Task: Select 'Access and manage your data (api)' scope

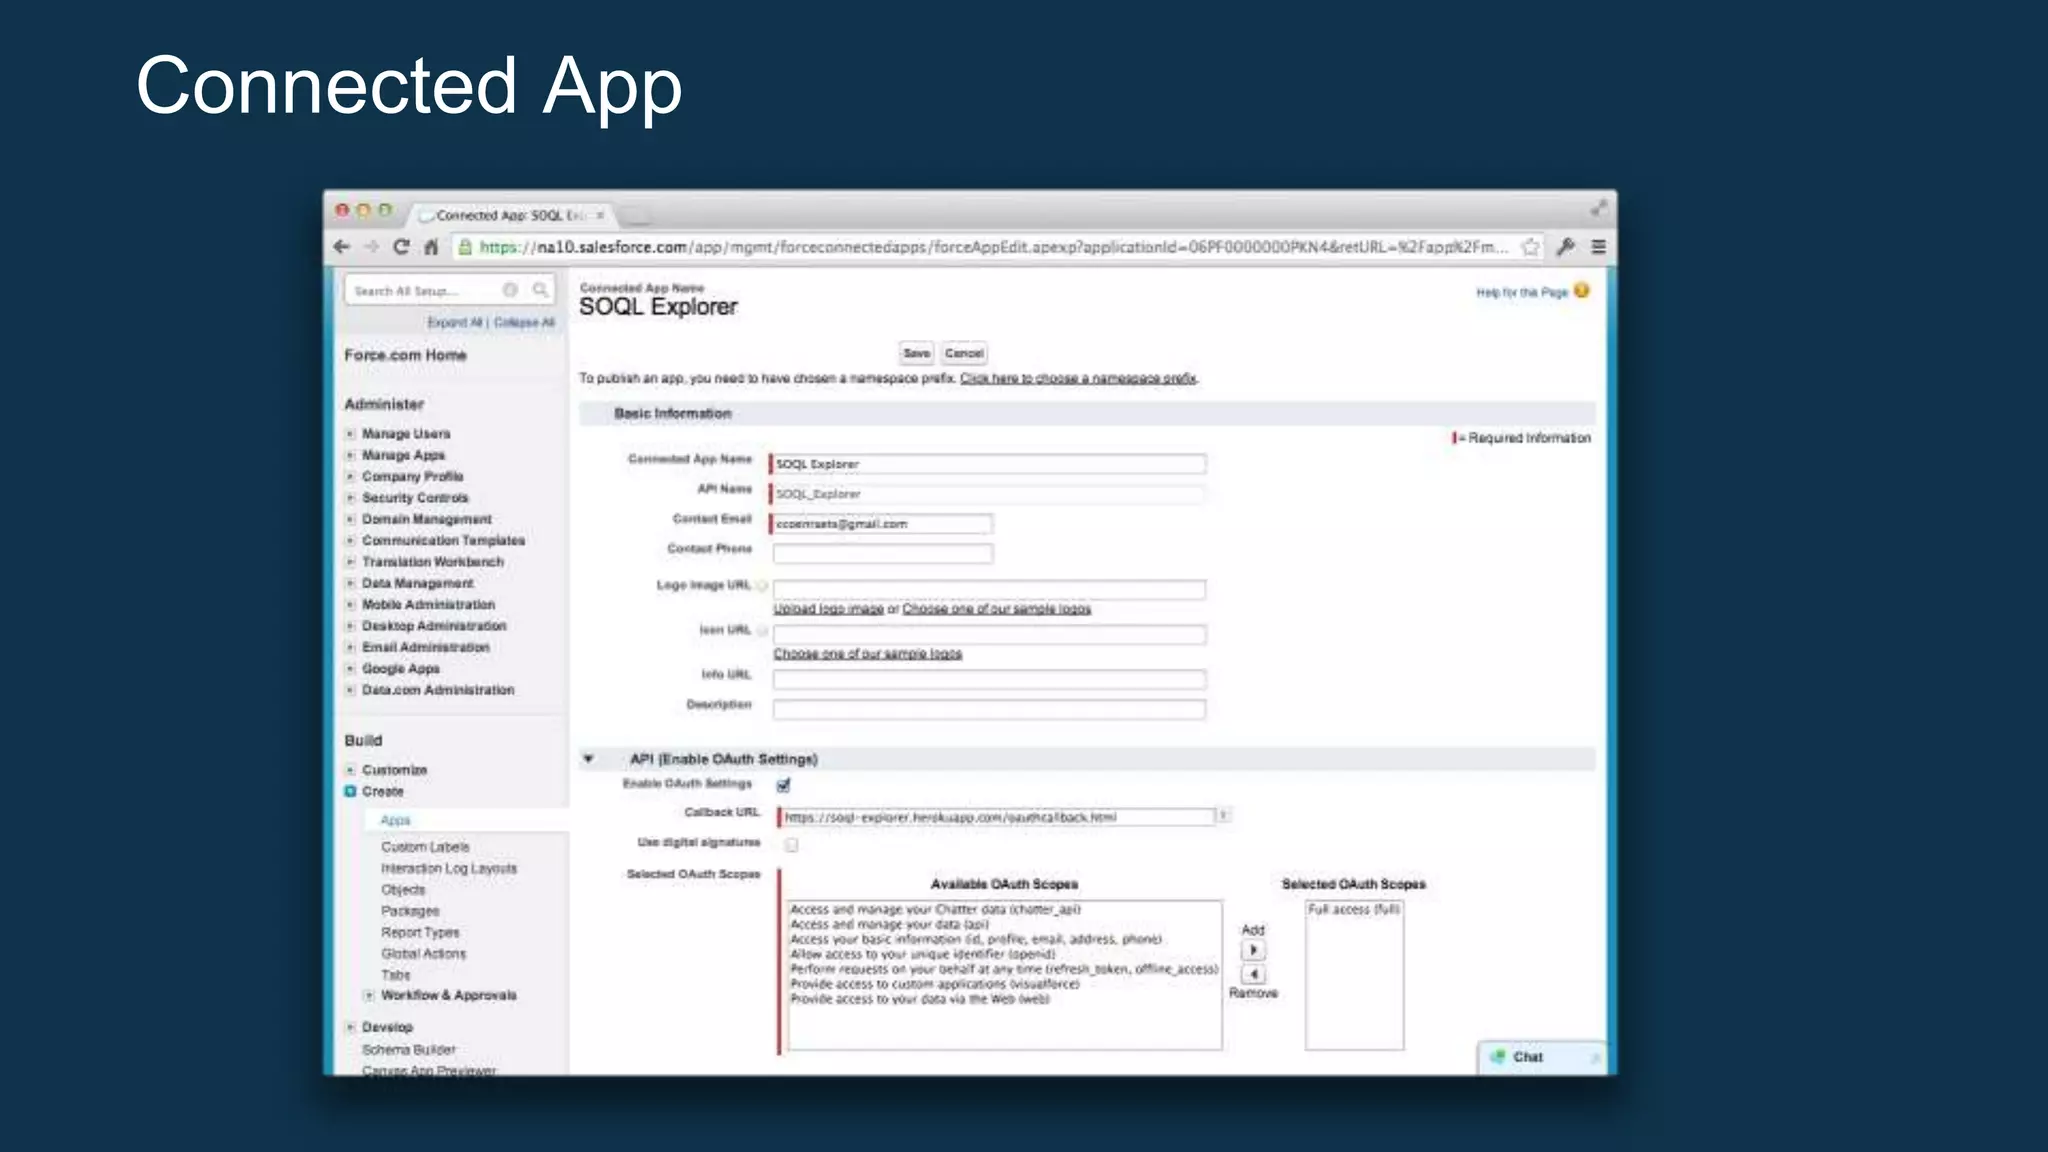Action: 889,925
